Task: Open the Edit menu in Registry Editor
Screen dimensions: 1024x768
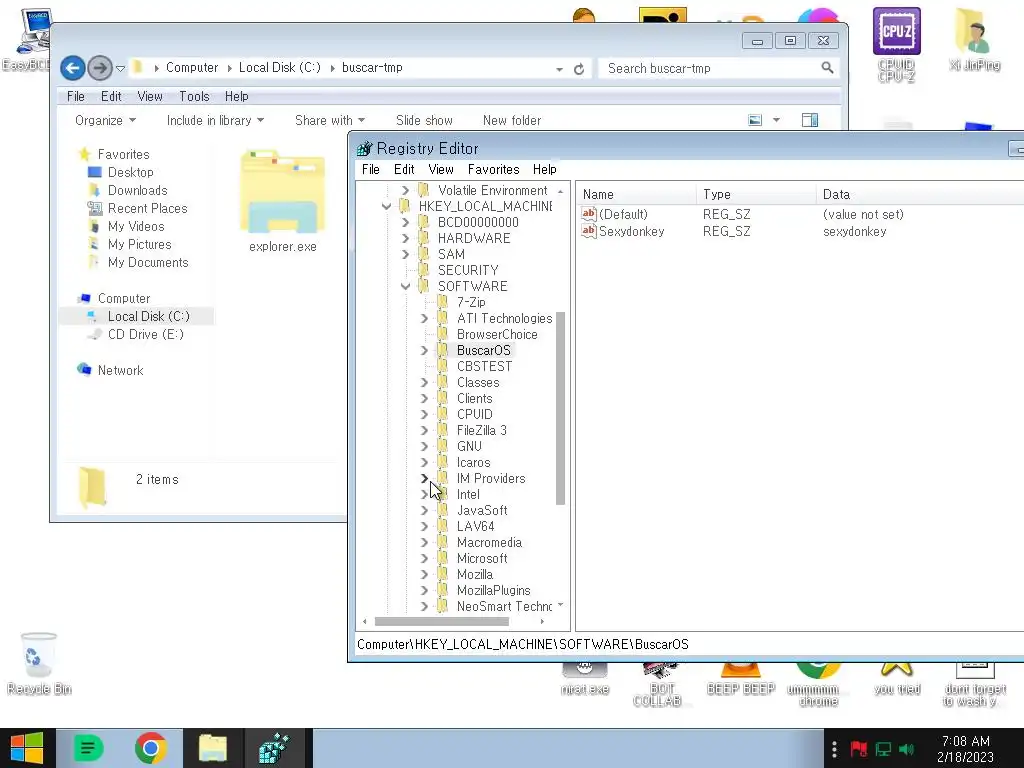Action: tap(404, 170)
